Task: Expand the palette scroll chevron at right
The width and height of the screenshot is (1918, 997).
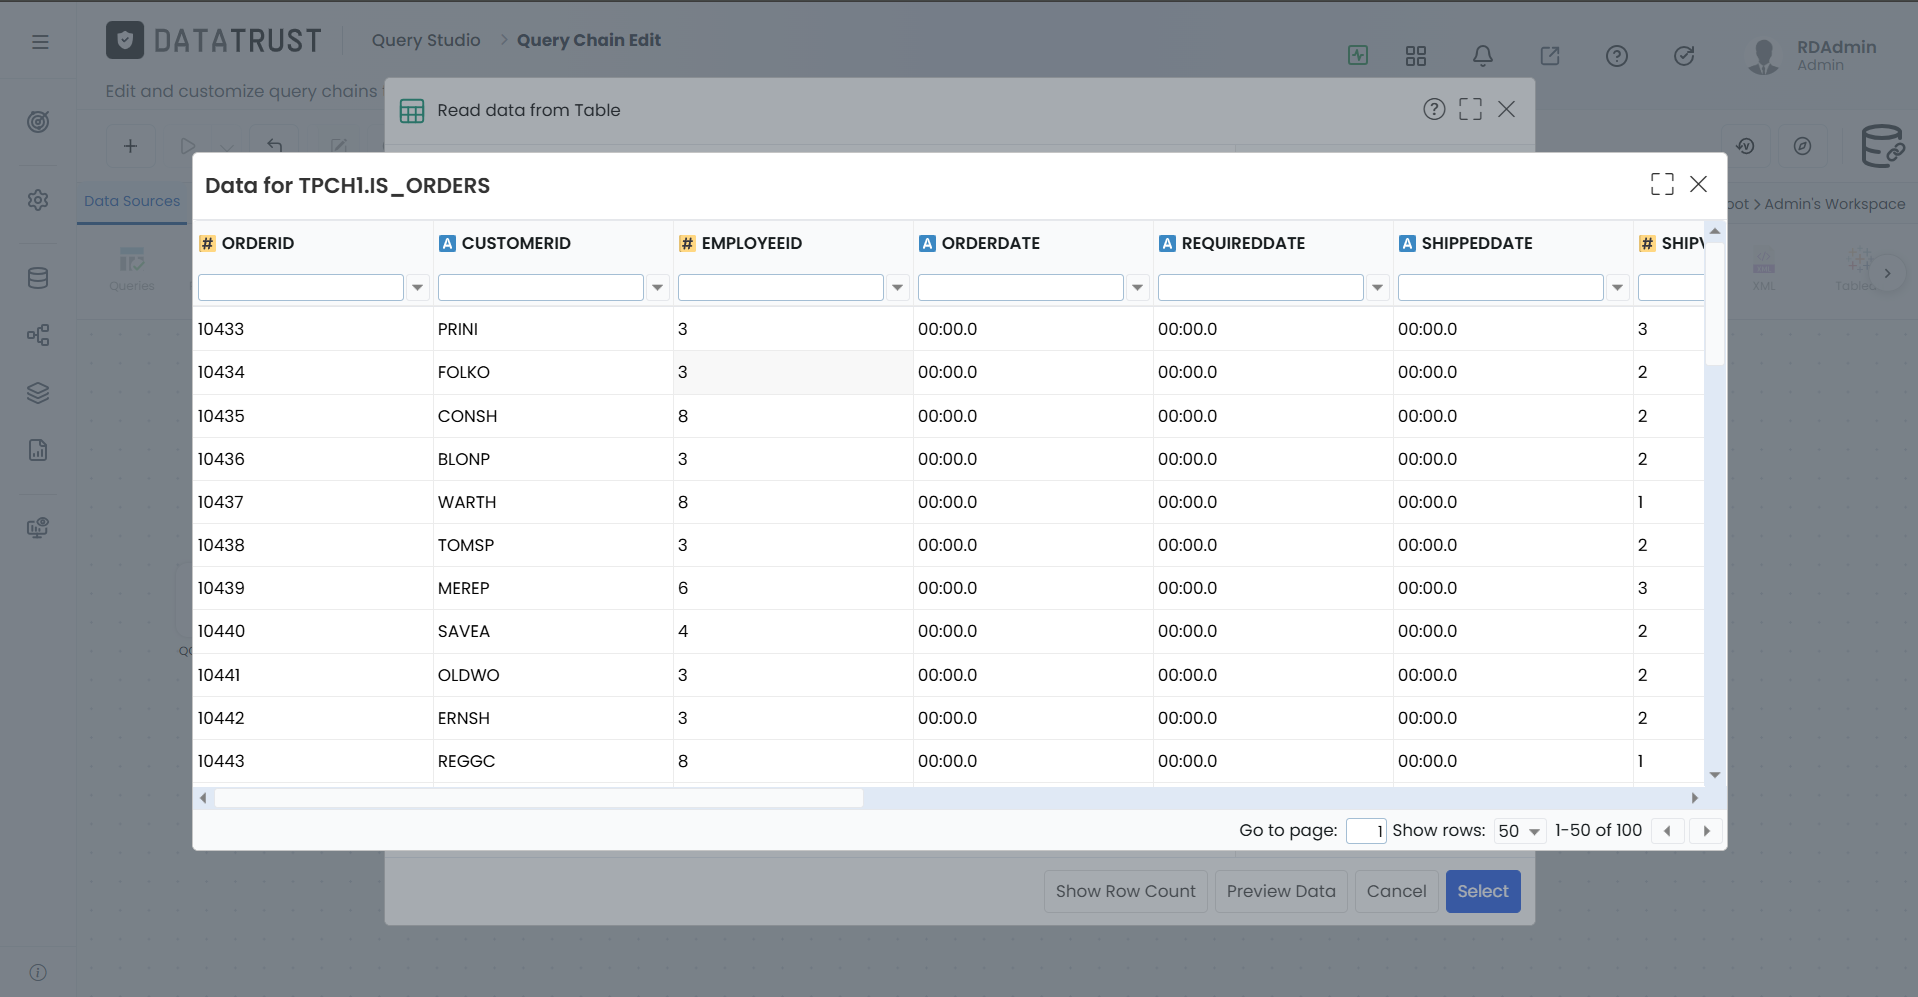Action: coord(1887,273)
